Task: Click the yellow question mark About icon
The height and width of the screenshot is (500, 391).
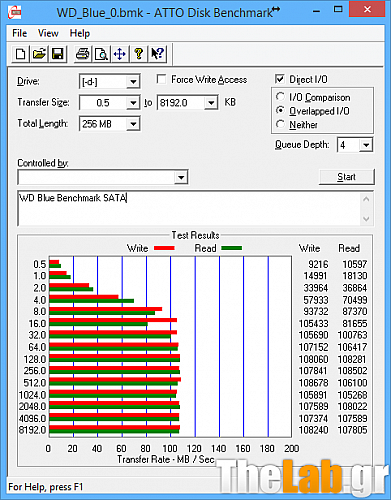Action: [138, 54]
